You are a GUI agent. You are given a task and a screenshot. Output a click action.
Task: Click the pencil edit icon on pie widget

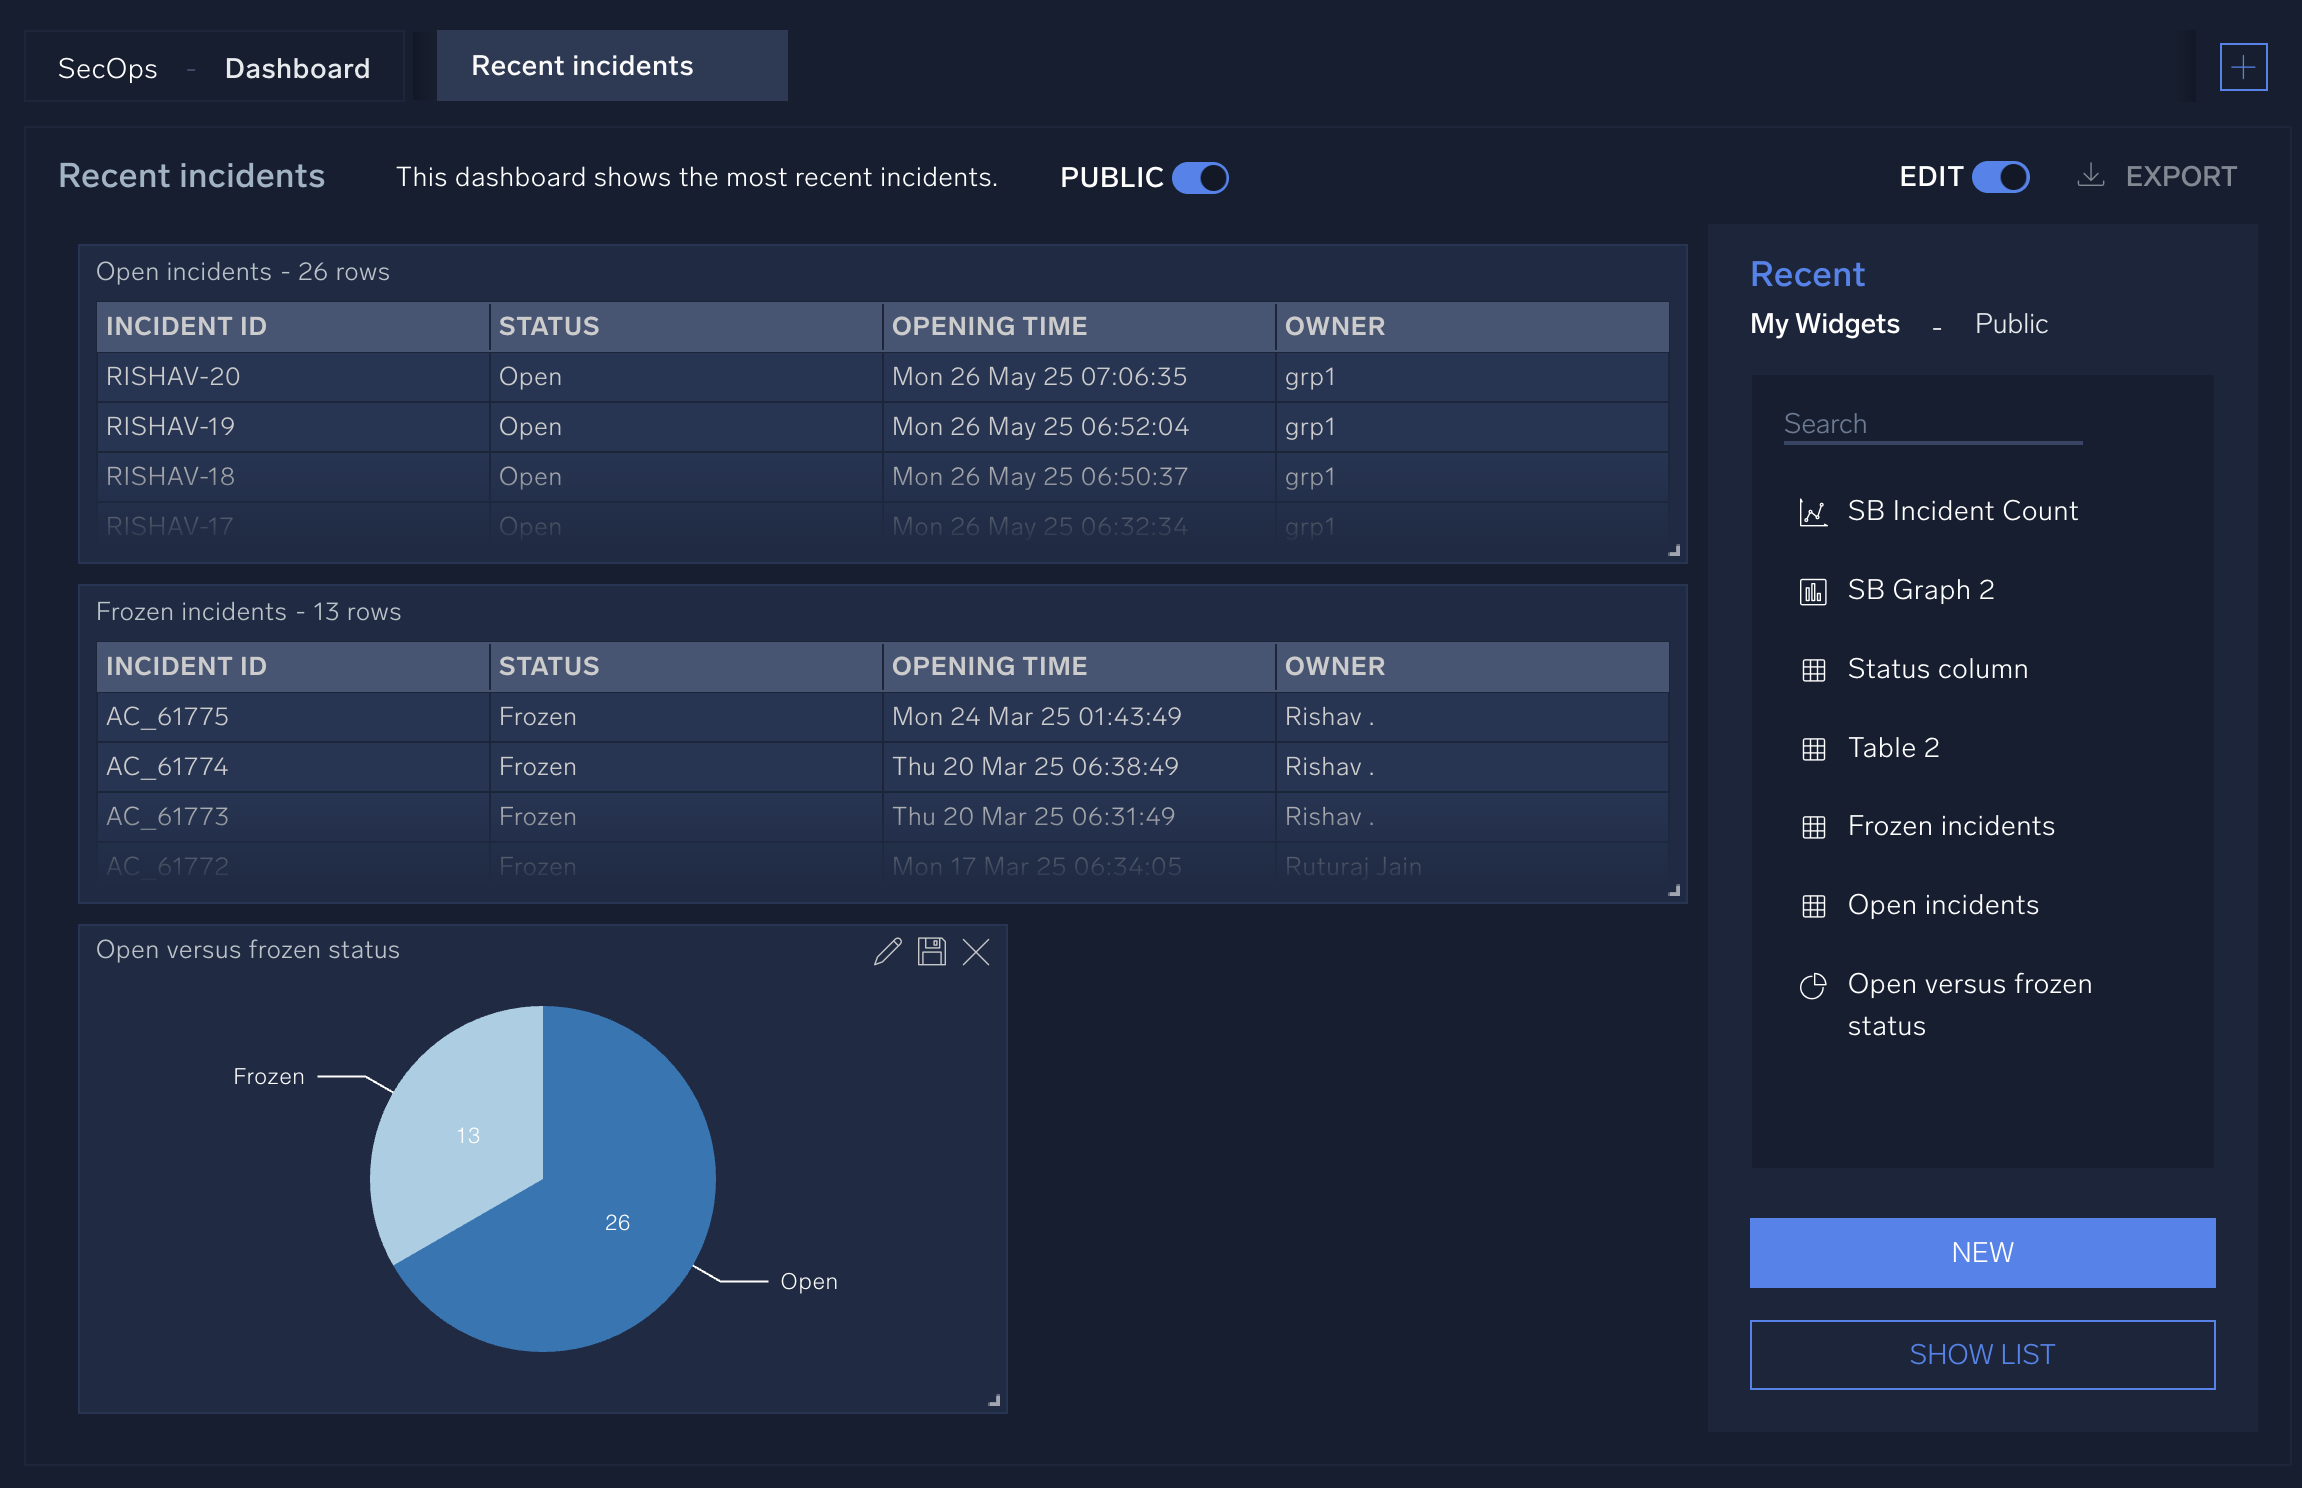tap(887, 951)
